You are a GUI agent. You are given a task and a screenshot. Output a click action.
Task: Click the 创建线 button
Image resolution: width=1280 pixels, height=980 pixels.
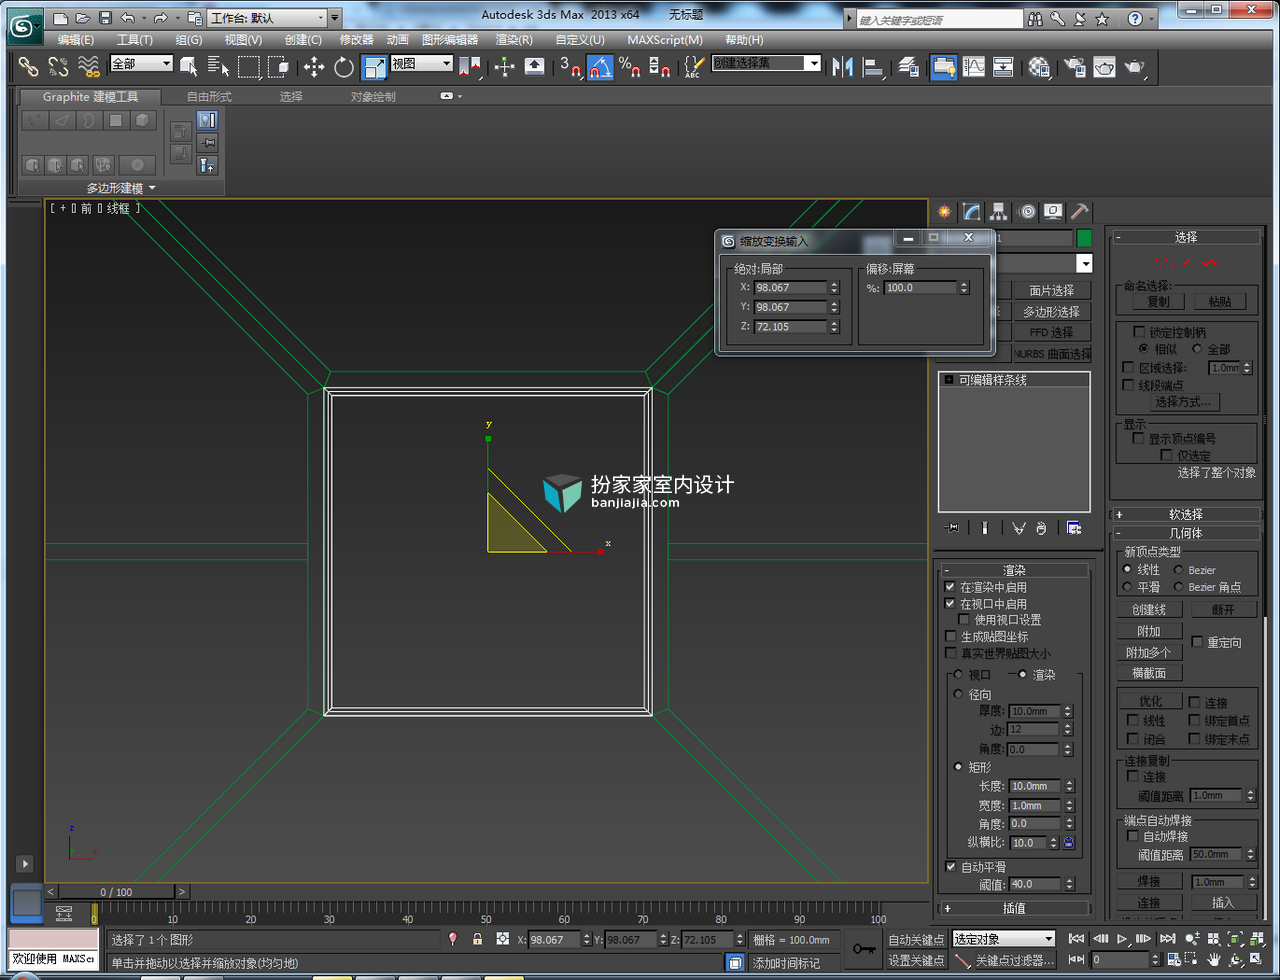pos(1148,609)
